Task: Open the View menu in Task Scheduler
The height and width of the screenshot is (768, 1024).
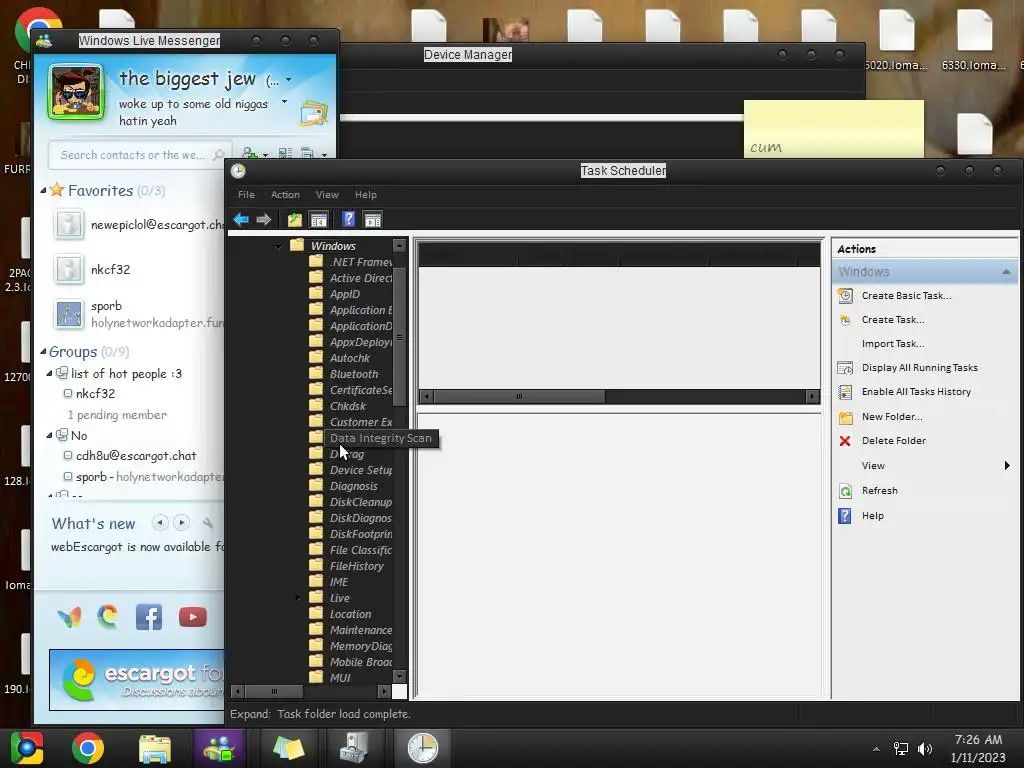Action: pos(327,195)
